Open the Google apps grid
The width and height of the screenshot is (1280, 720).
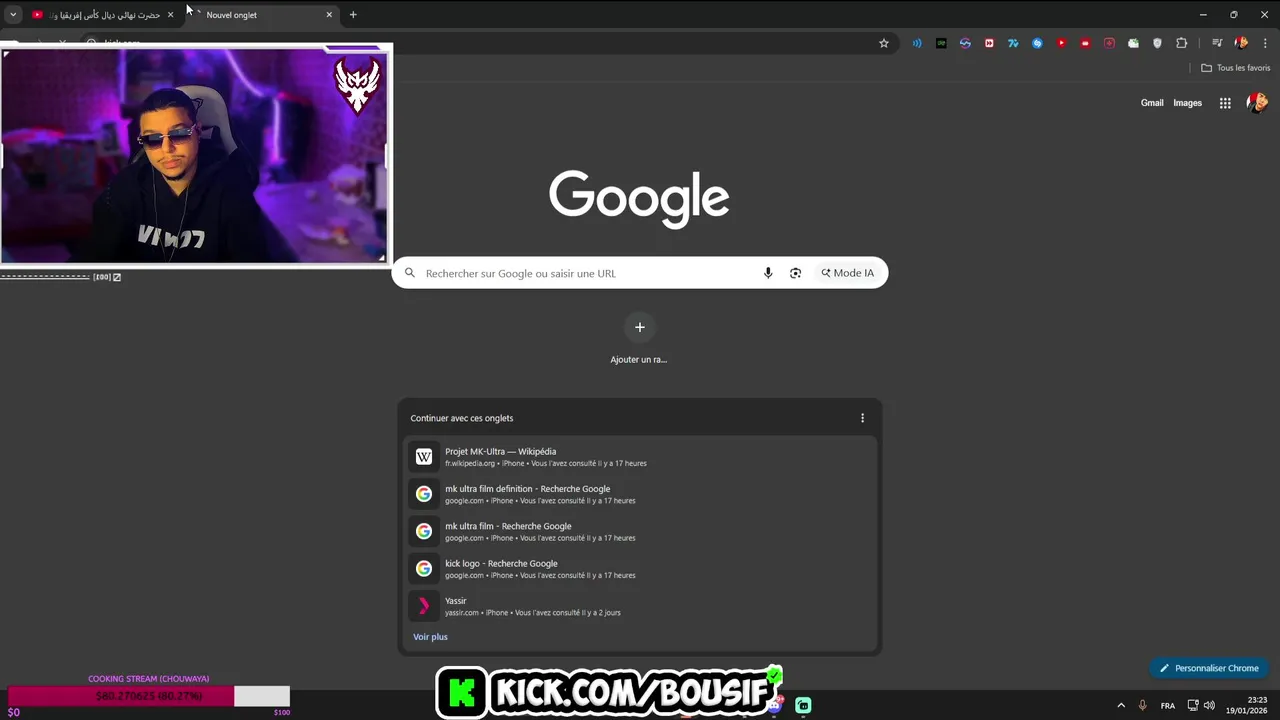point(1225,103)
